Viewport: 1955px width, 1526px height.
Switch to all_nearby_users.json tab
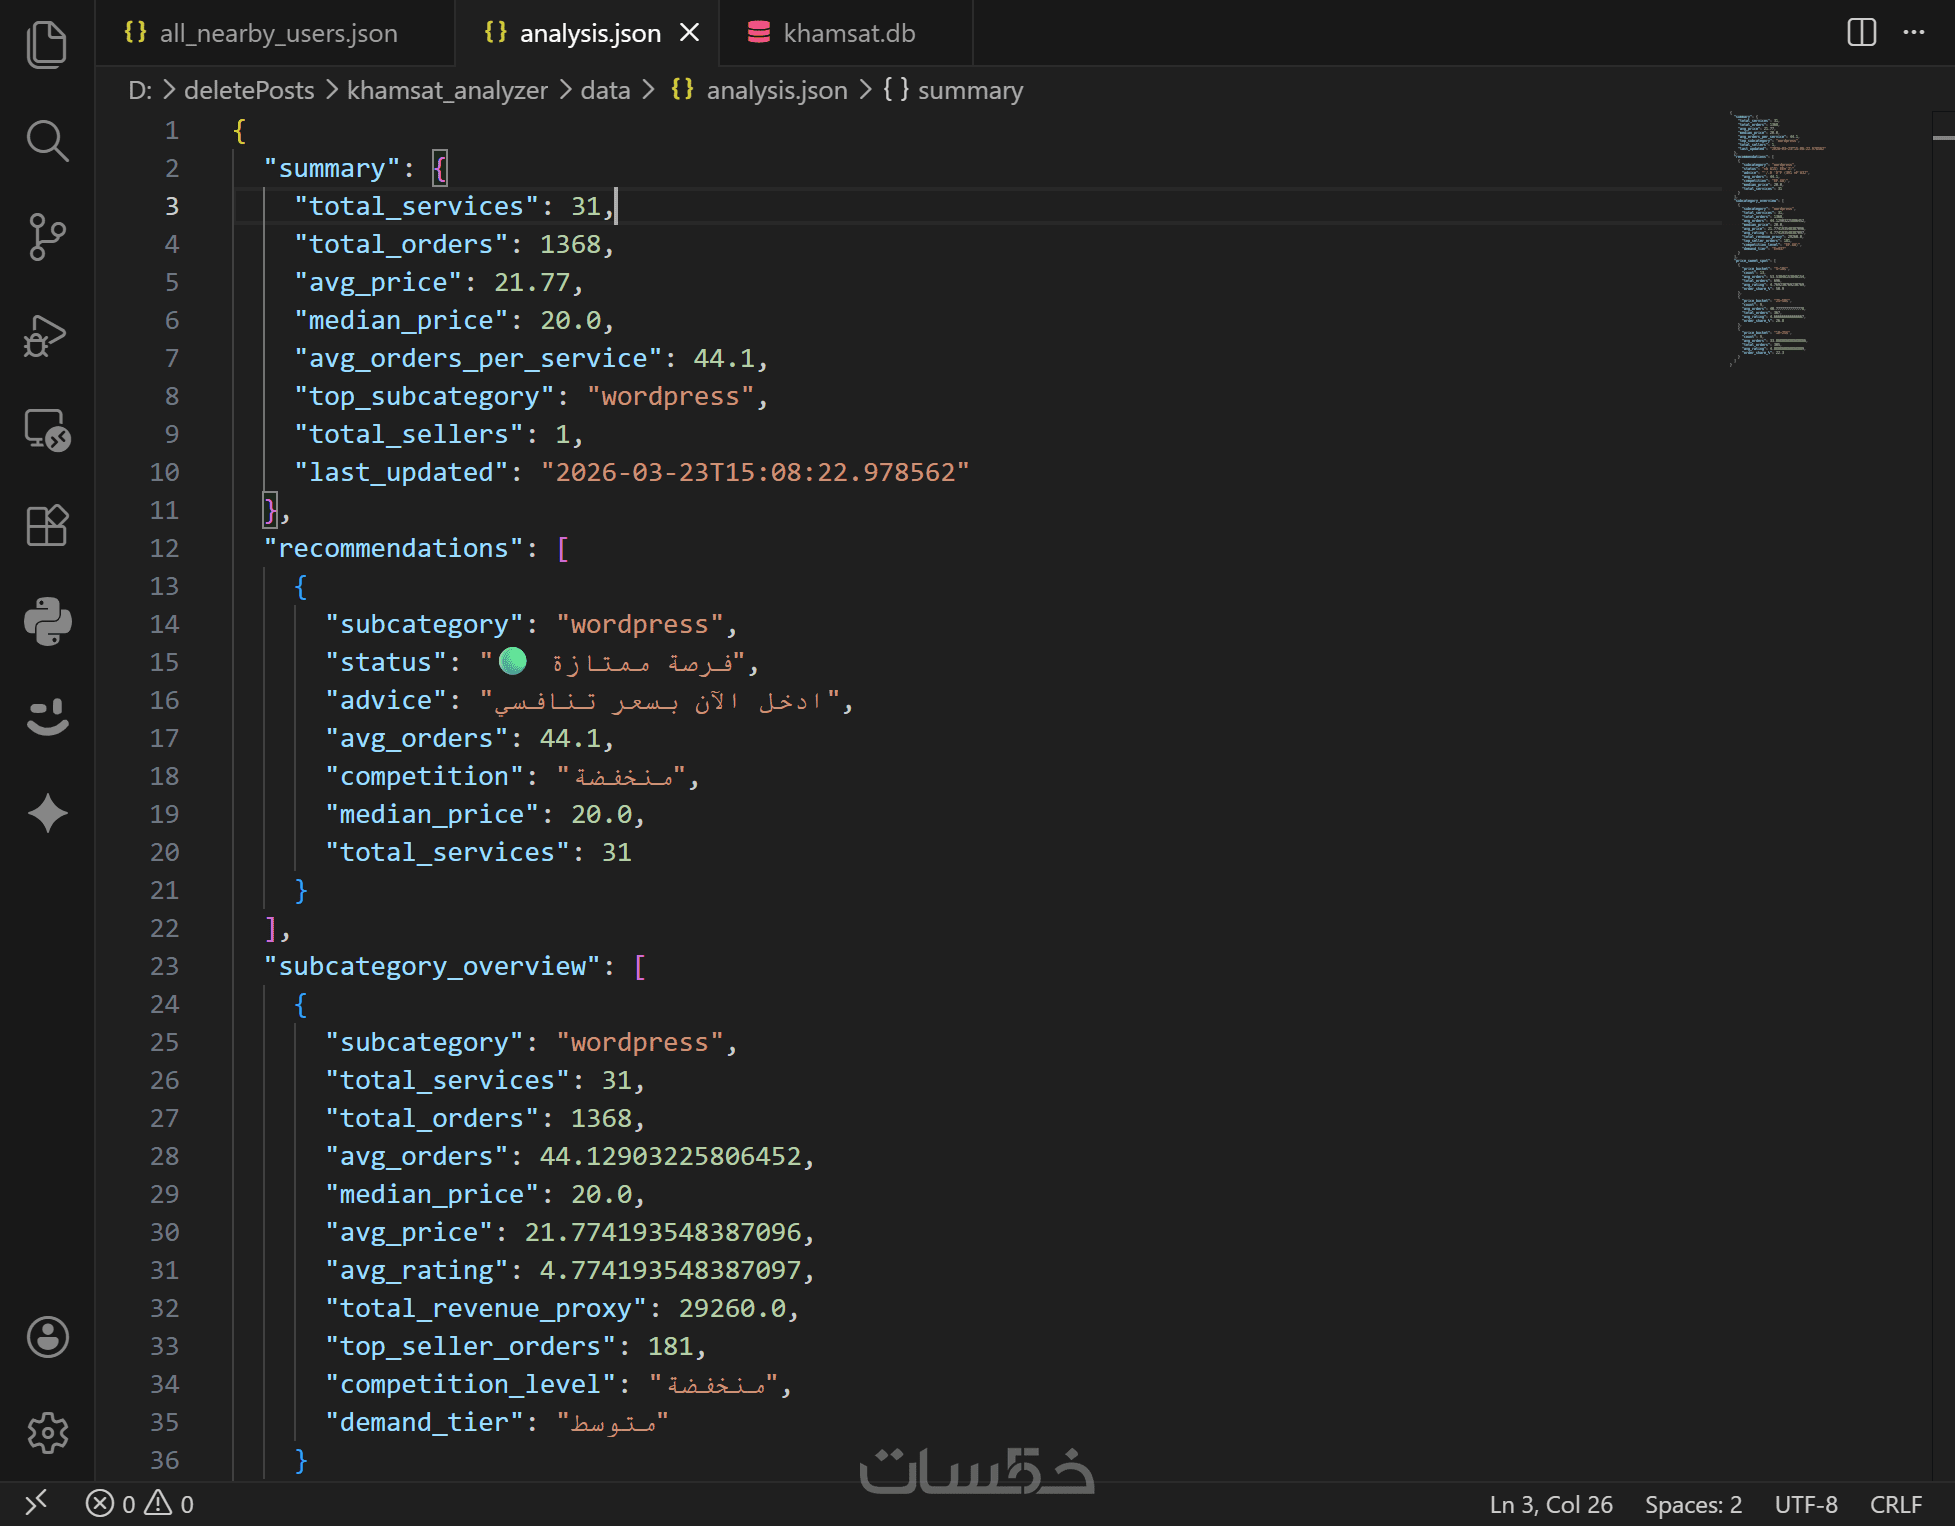point(278,33)
